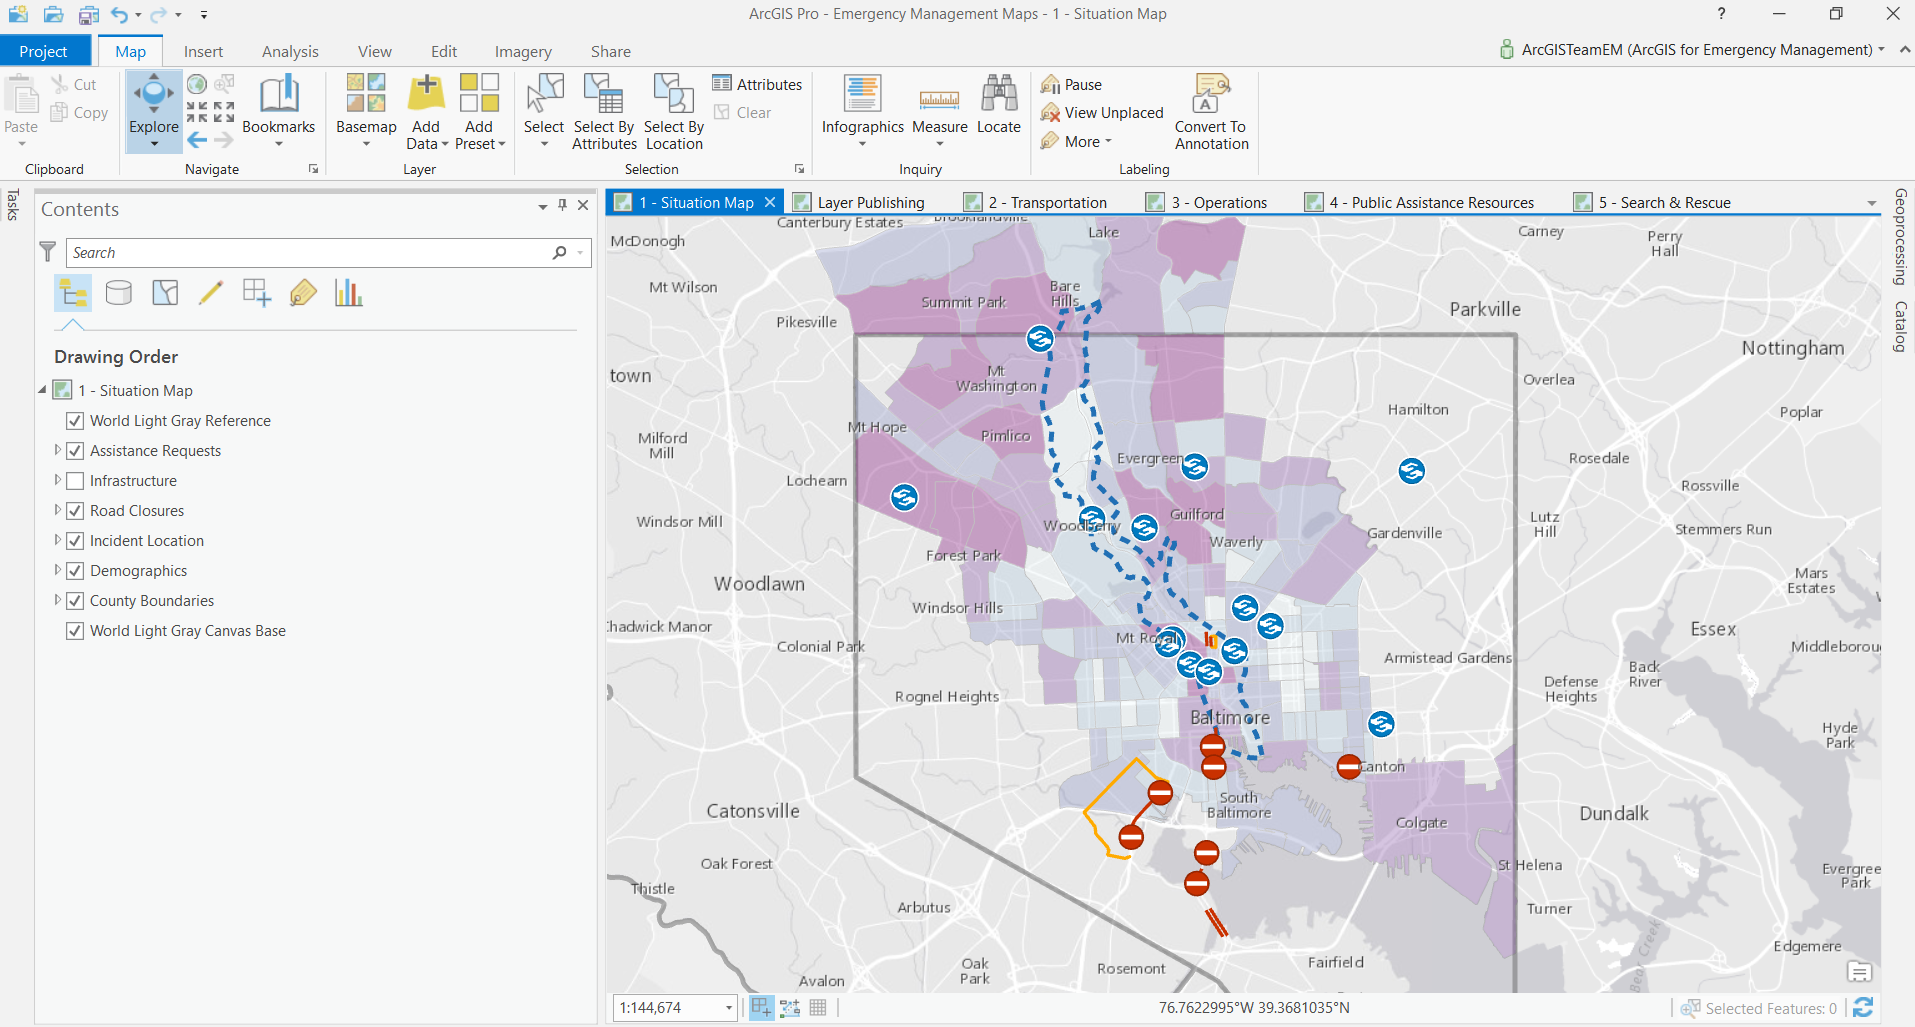Toggle Incident Location layer checkbox
This screenshot has width=1915, height=1027.
(x=75, y=541)
